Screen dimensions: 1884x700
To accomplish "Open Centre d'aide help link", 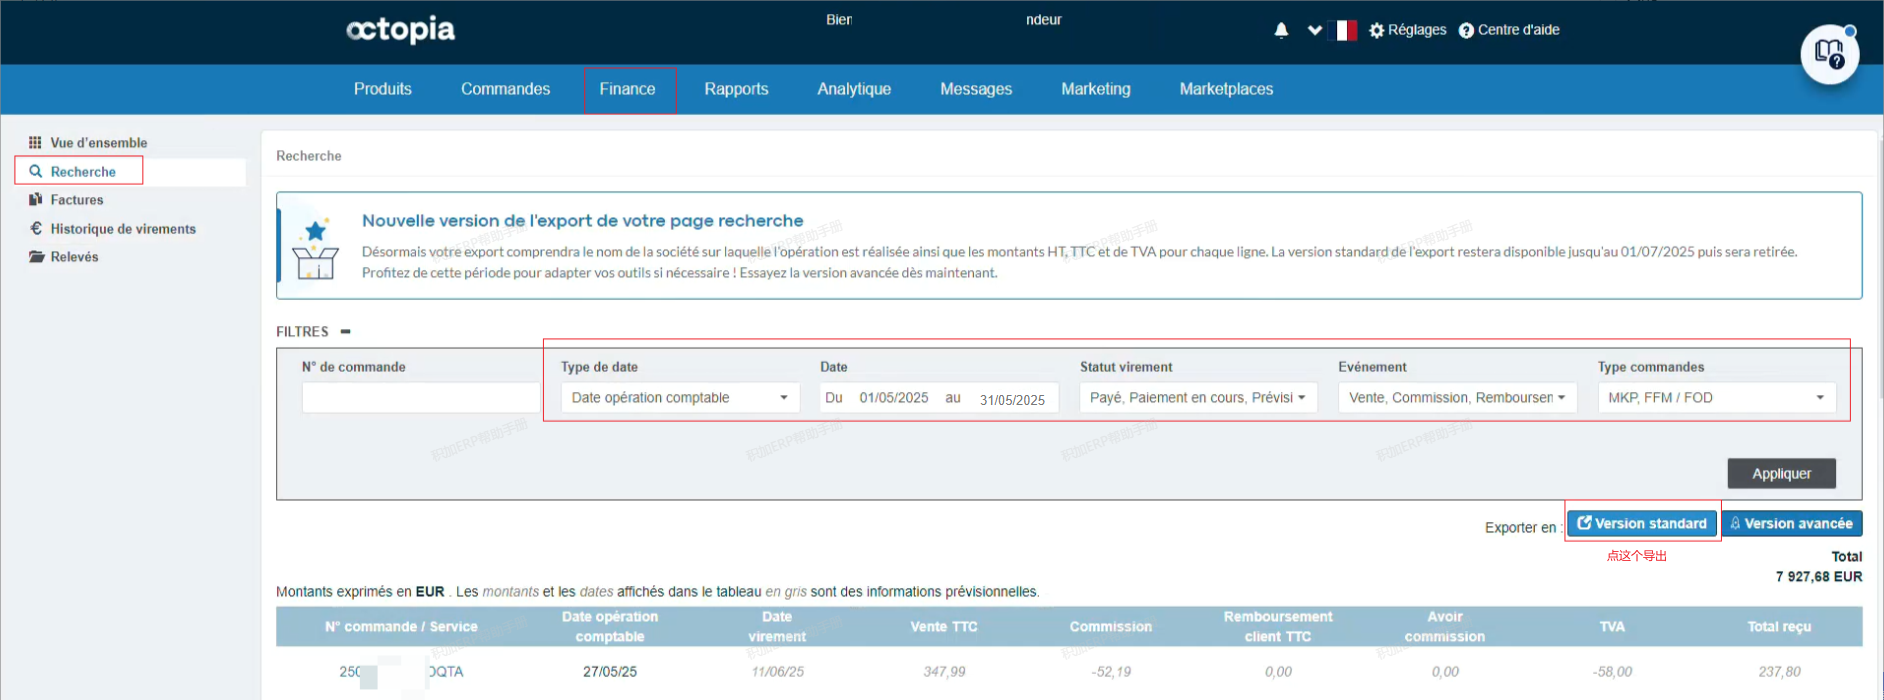I will coord(1509,30).
